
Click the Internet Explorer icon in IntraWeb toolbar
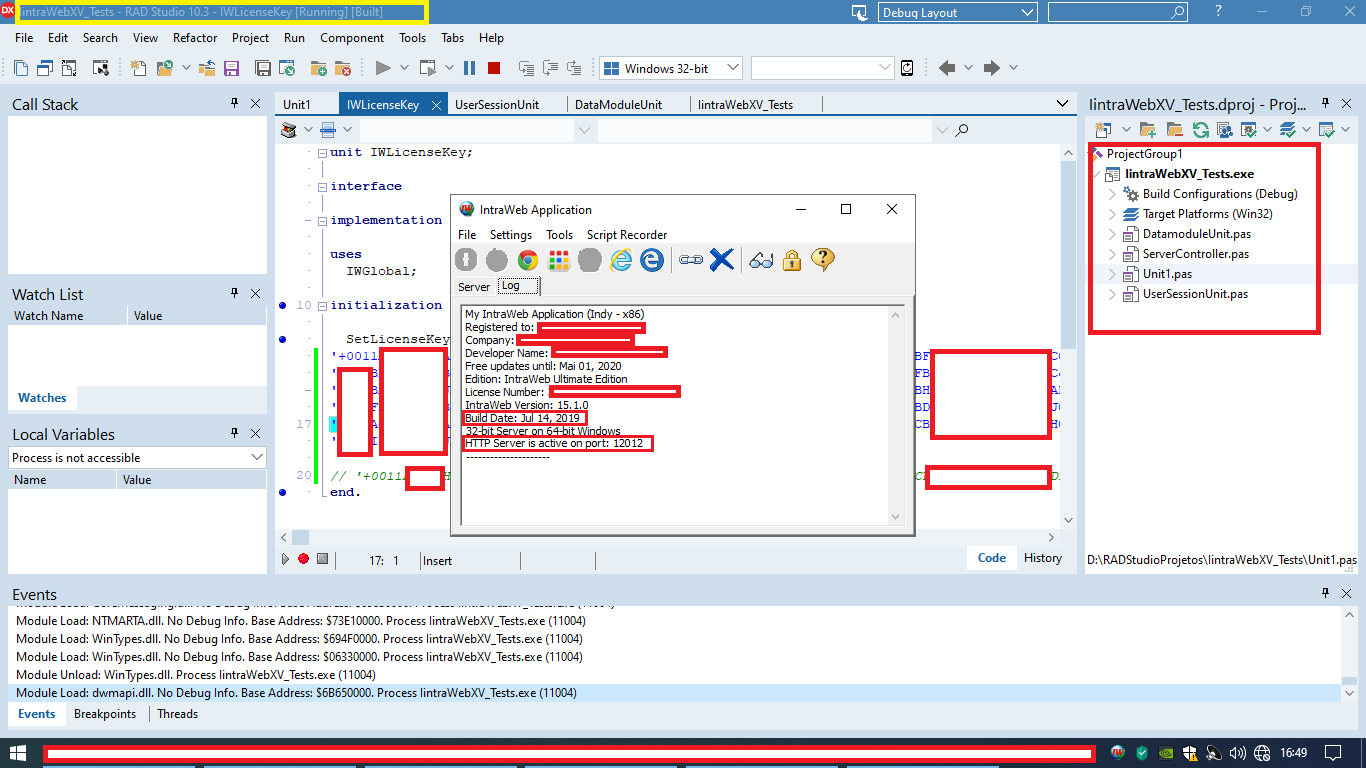[621, 260]
